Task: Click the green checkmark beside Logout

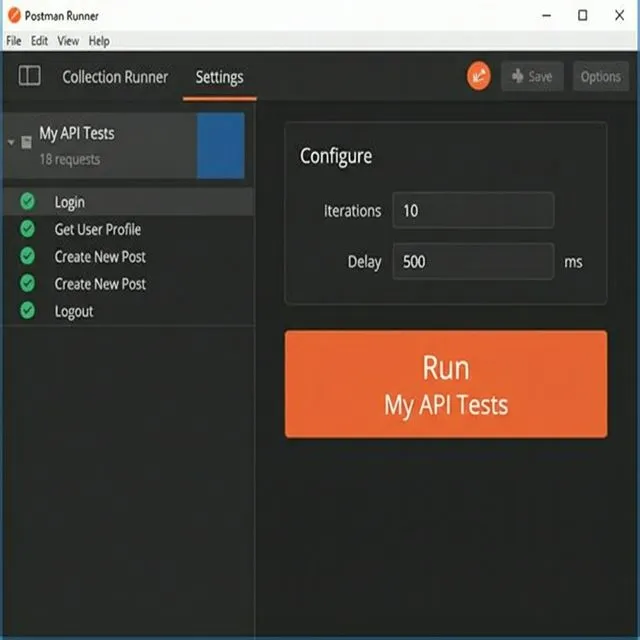Action: coord(27,311)
